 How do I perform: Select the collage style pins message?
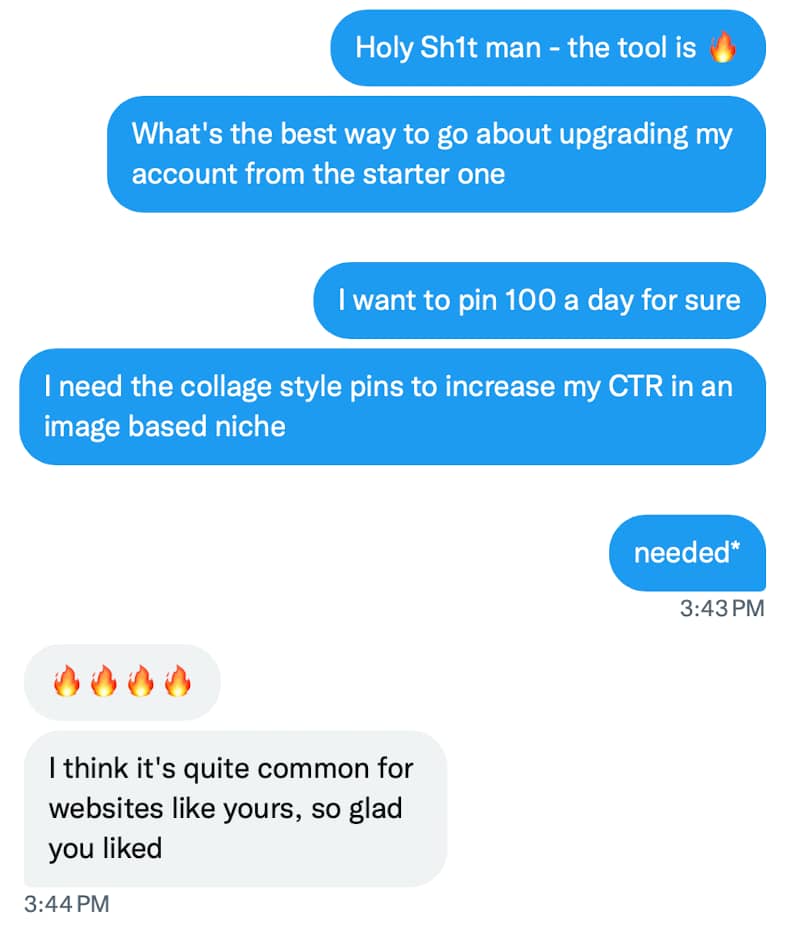pyautogui.click(x=392, y=407)
